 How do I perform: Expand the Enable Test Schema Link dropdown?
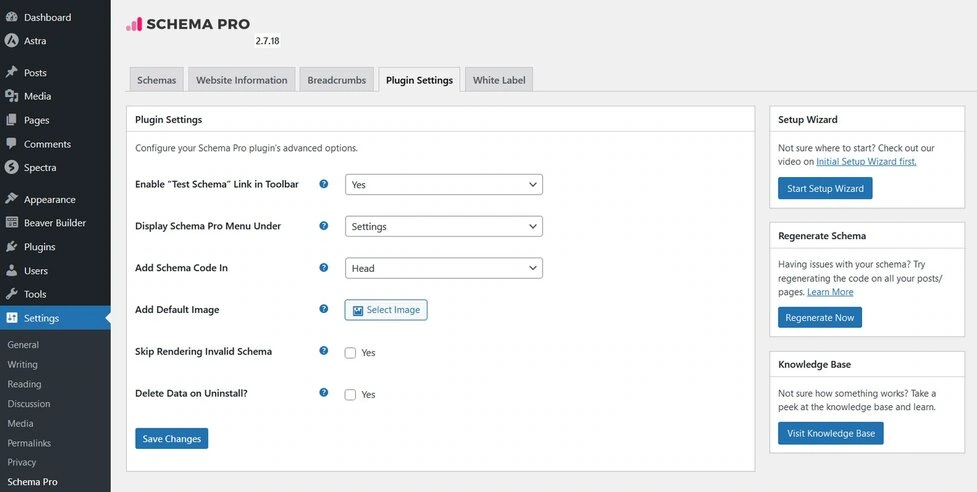pos(443,185)
